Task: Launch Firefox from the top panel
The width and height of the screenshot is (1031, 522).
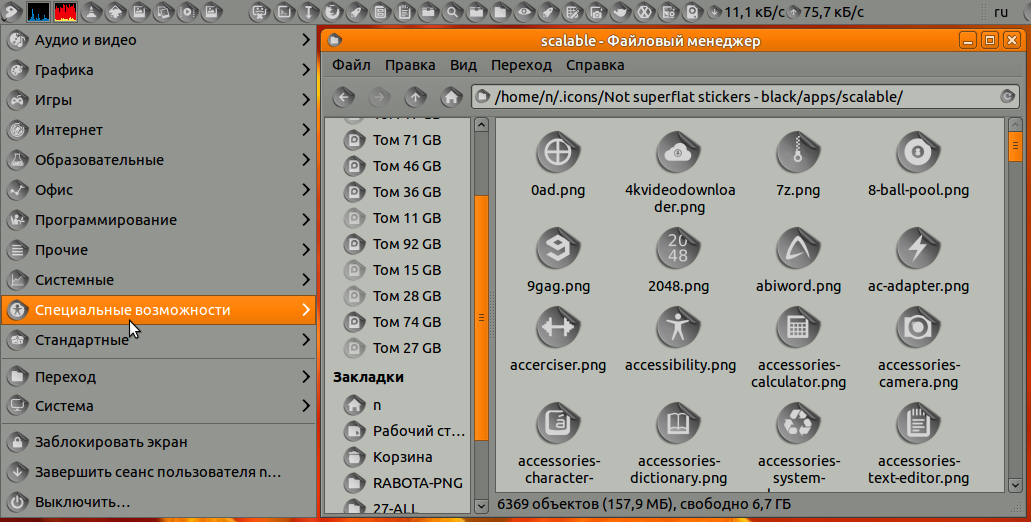Action: click(332, 11)
